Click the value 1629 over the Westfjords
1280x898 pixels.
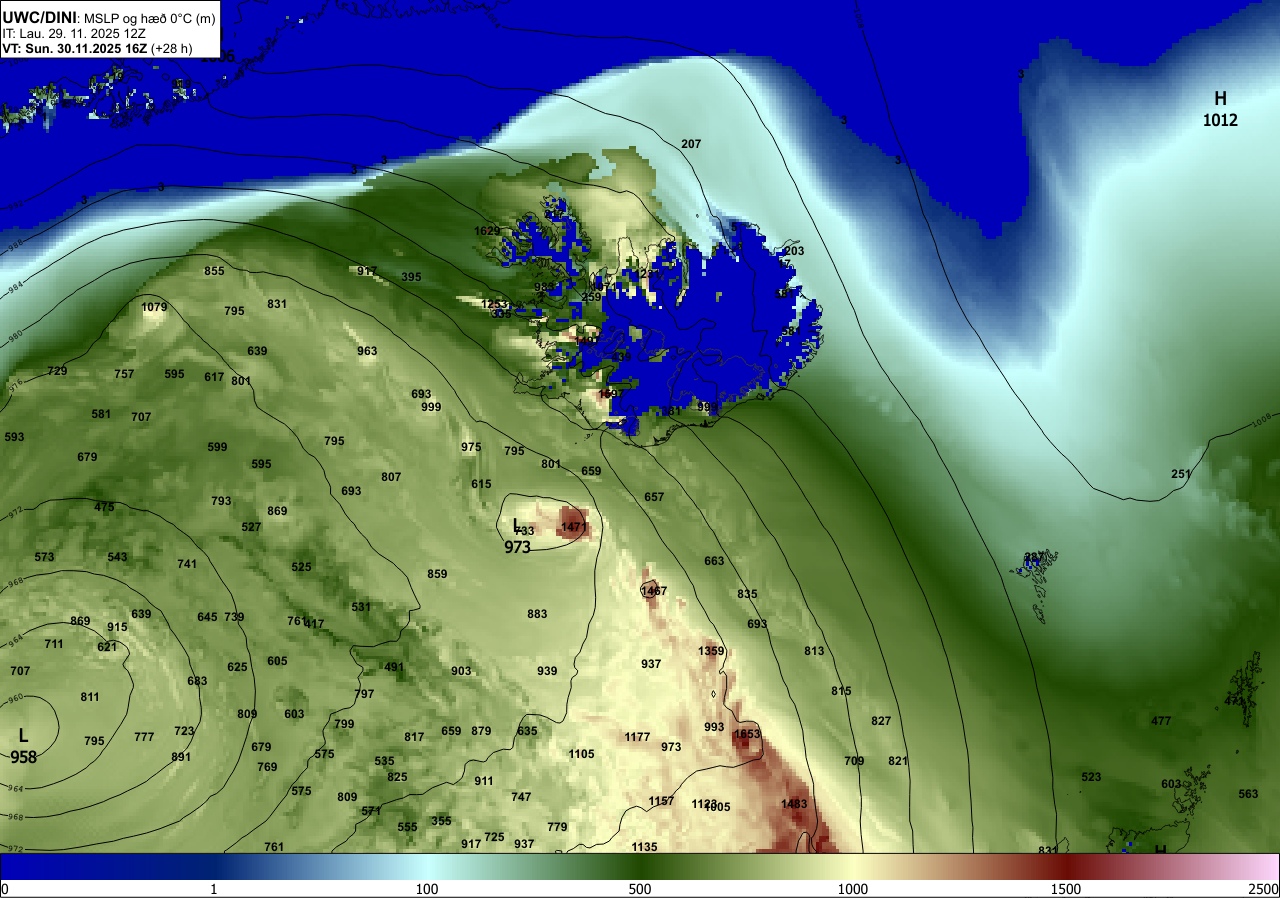point(487,231)
